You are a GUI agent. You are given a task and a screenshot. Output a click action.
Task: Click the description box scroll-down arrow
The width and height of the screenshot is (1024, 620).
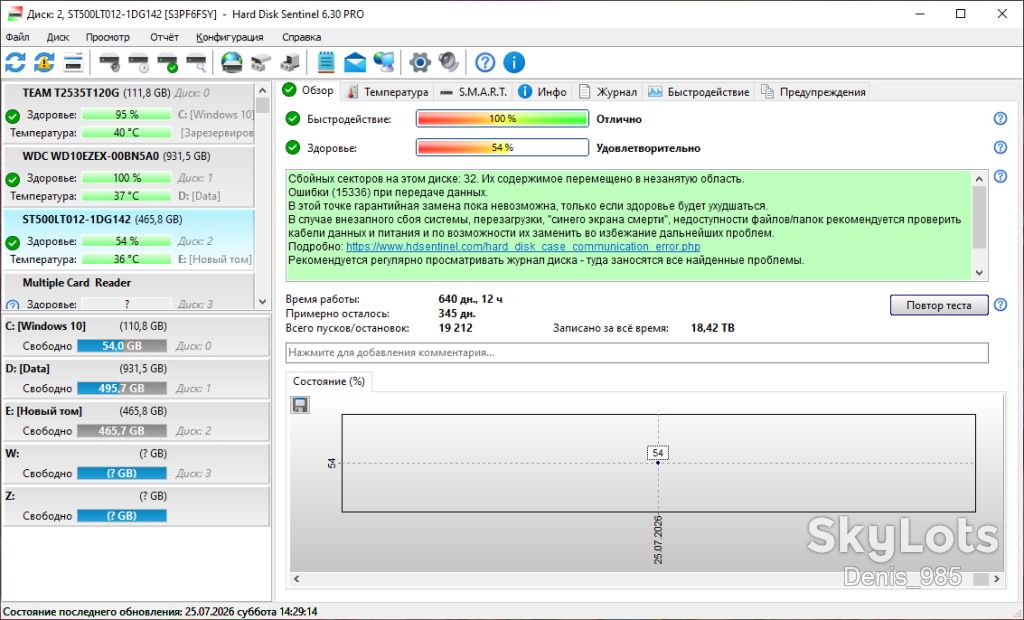(x=979, y=273)
